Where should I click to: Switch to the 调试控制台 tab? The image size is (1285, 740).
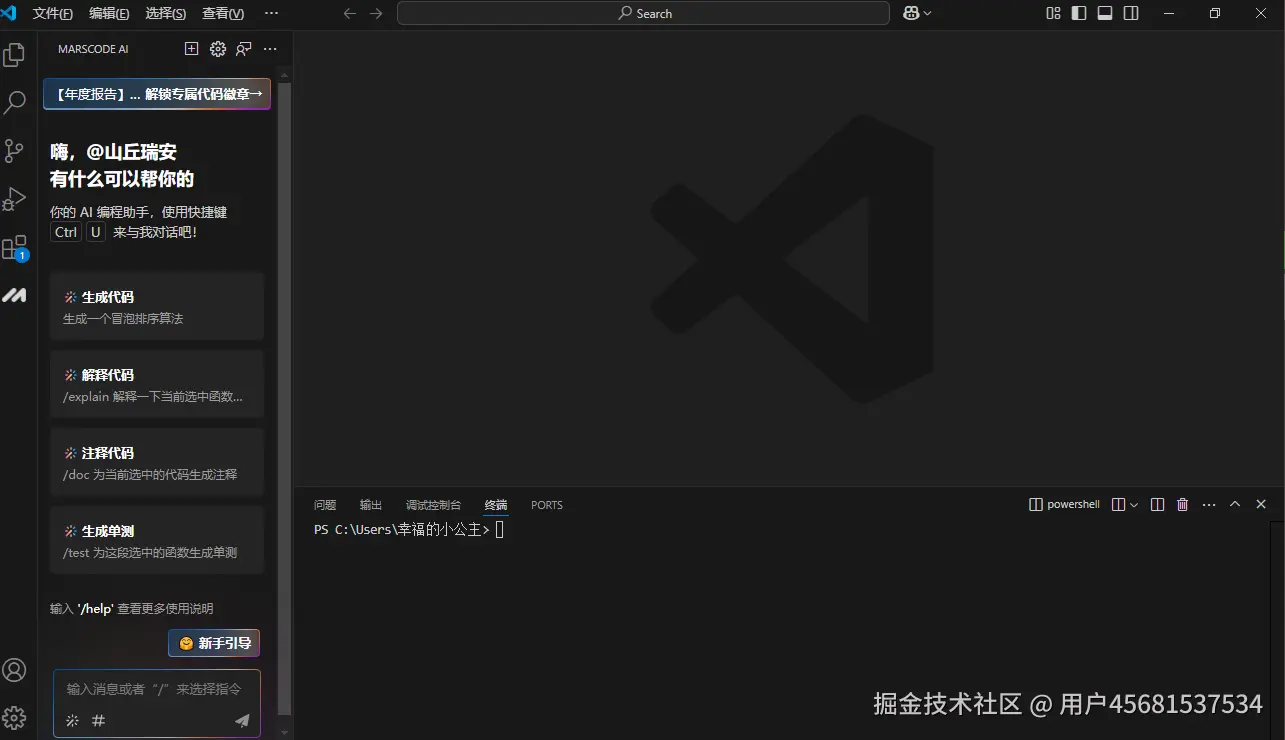(x=433, y=505)
